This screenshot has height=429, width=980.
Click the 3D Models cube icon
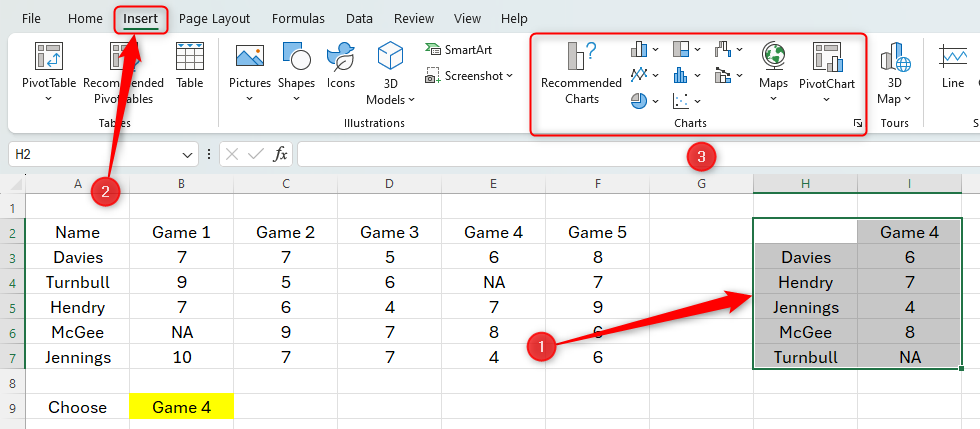tap(391, 55)
